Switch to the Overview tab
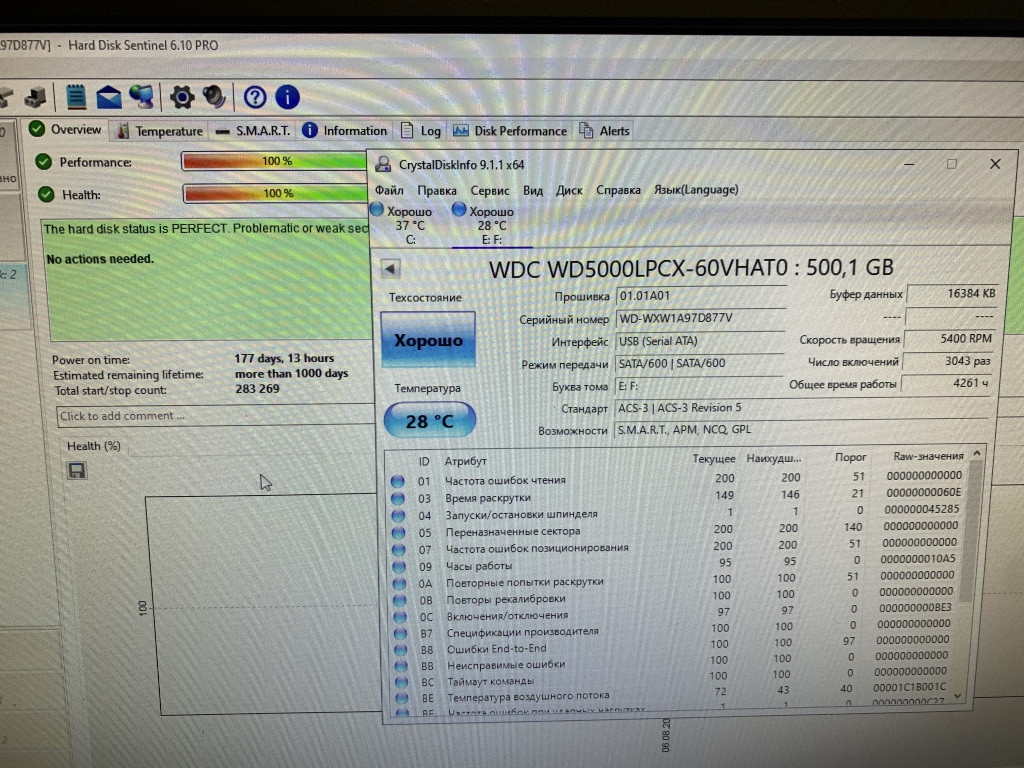1024x768 pixels. click(65, 129)
